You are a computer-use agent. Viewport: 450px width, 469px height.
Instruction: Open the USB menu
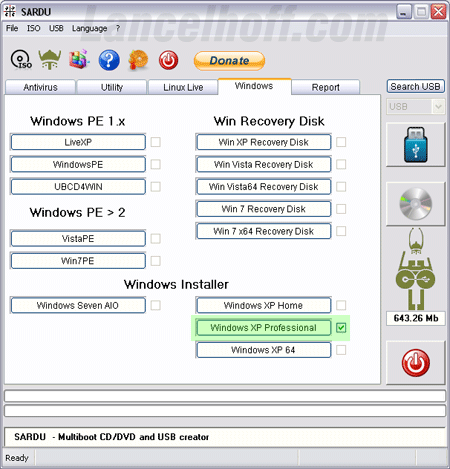[56, 28]
